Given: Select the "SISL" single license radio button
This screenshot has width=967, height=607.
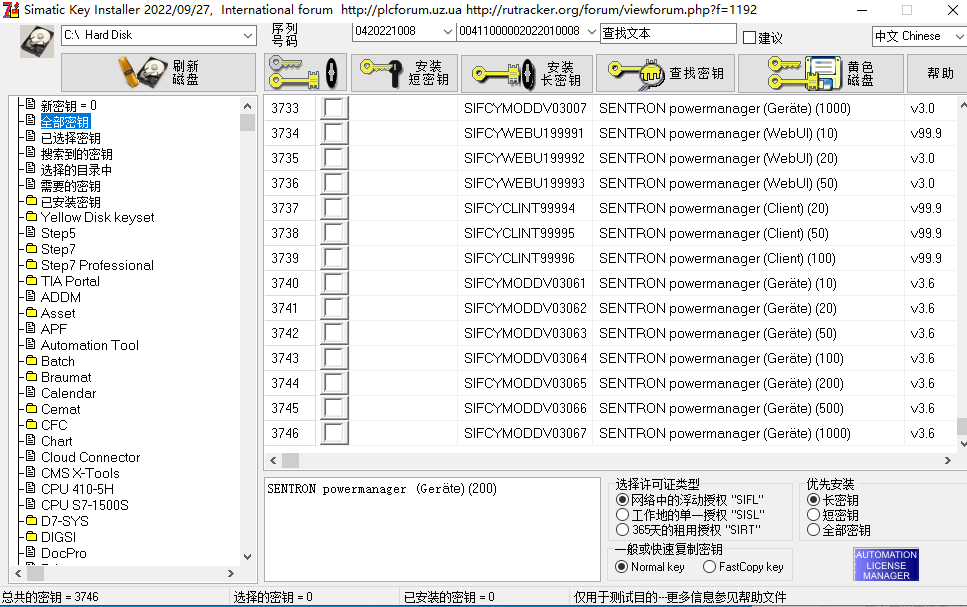Looking at the screenshot, I should pos(623,515).
